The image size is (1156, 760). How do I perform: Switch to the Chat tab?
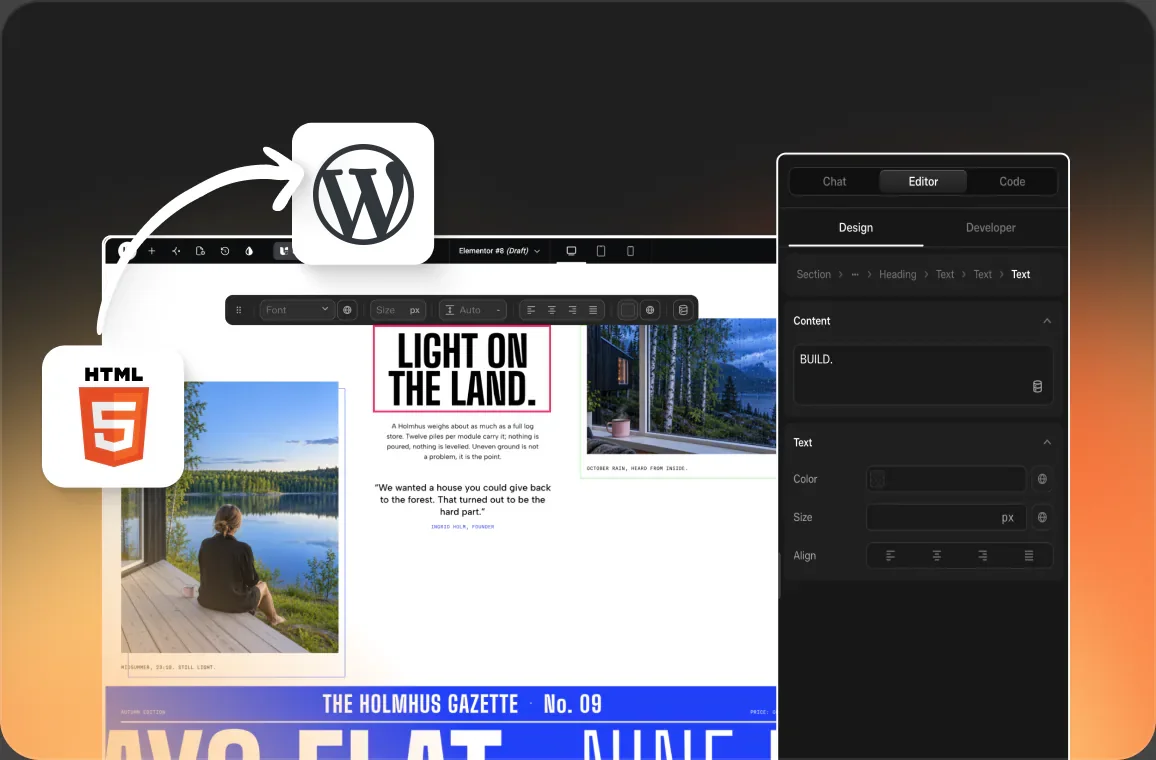click(835, 181)
